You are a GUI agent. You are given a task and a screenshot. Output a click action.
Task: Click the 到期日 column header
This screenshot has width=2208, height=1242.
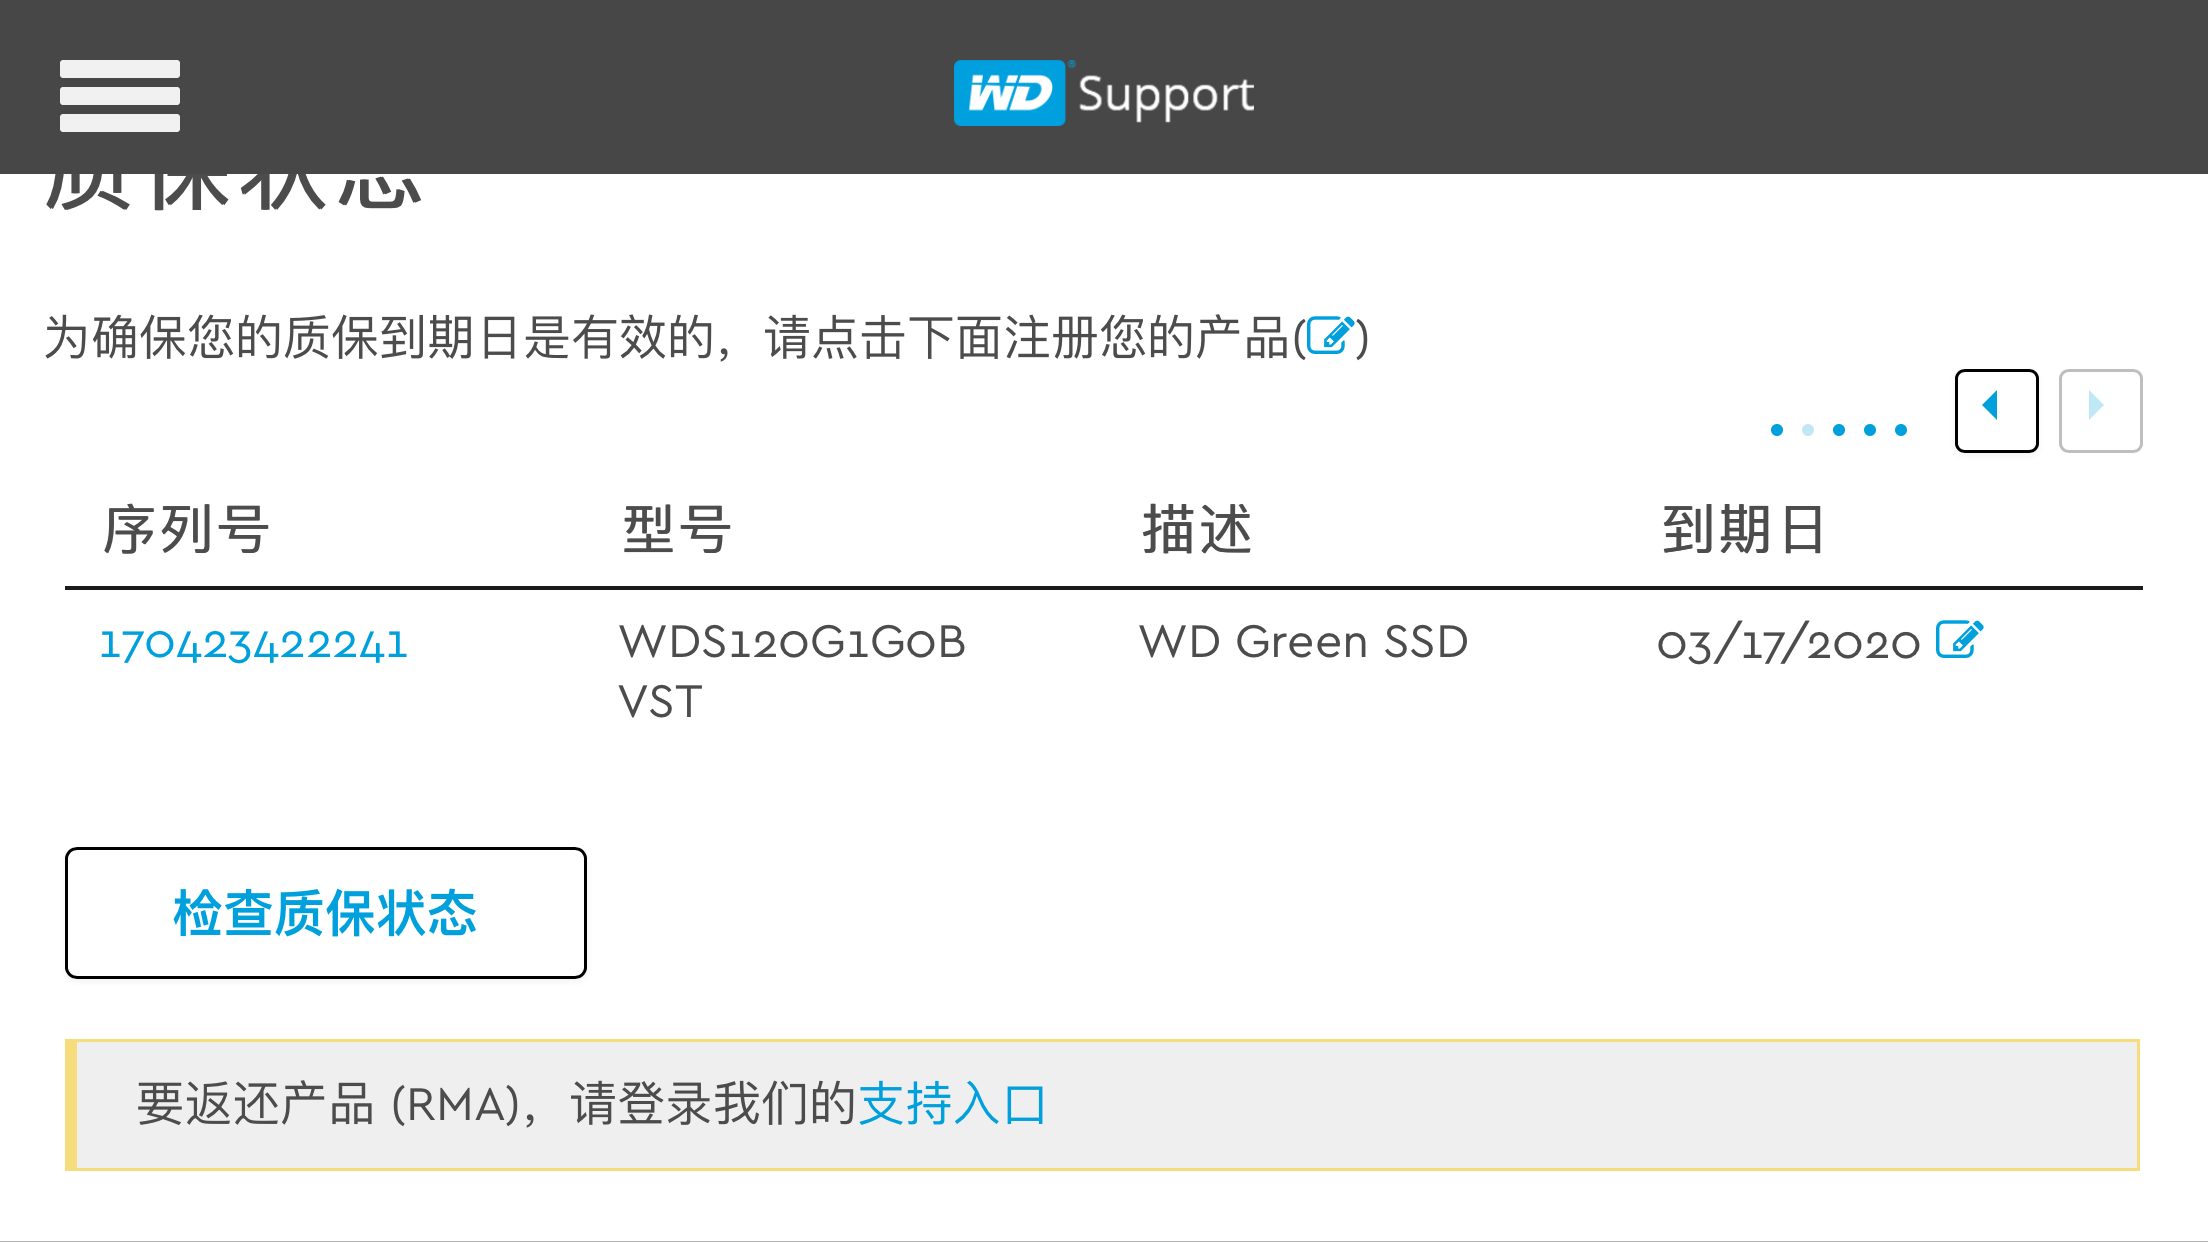(1743, 529)
